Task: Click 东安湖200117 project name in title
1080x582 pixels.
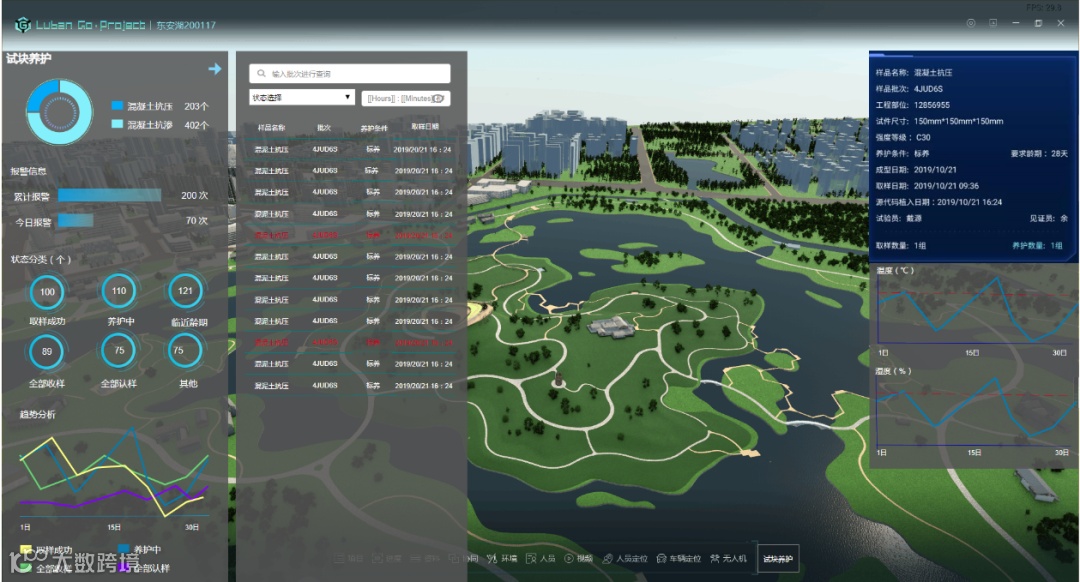Action: (186, 25)
